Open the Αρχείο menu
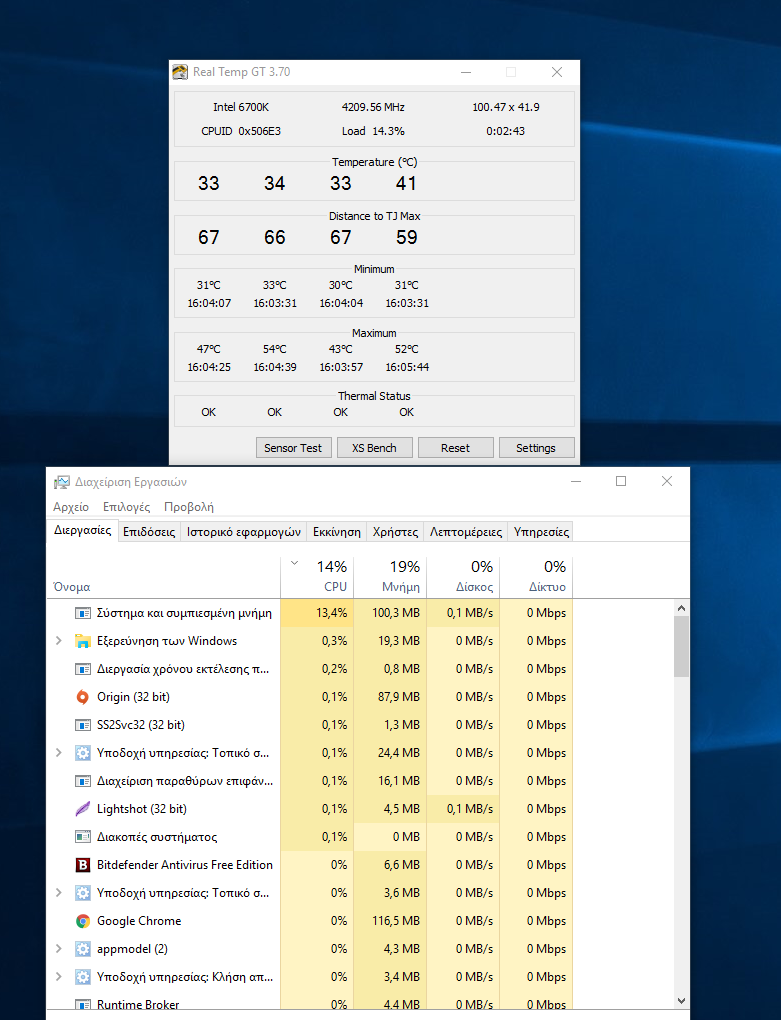 pos(71,507)
